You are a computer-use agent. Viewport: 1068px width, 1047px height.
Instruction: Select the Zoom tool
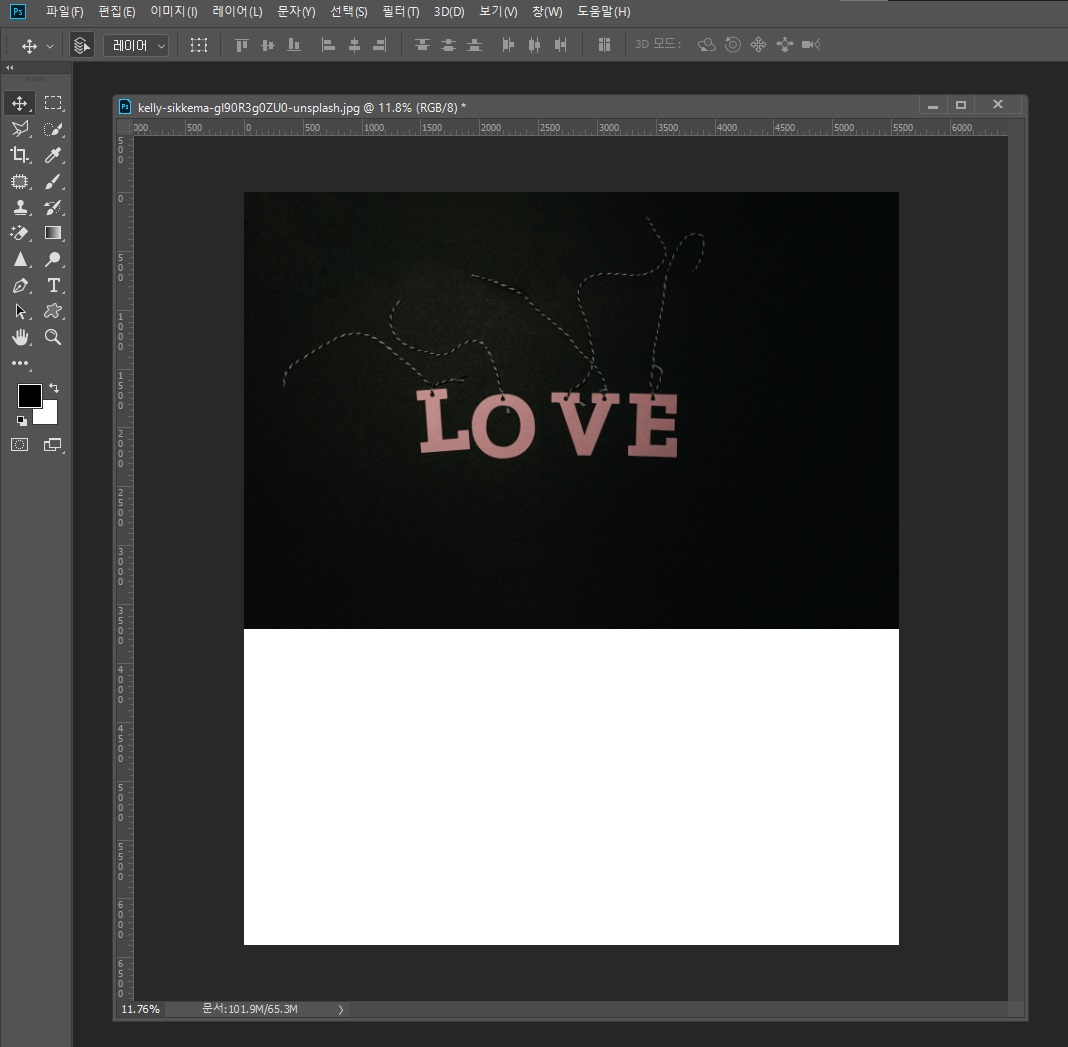pyautogui.click(x=52, y=337)
